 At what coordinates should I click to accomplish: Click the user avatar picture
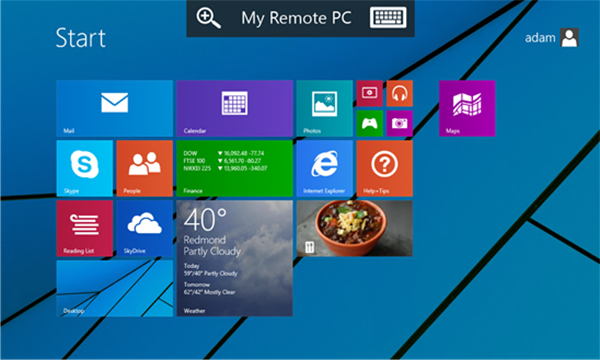[569, 37]
